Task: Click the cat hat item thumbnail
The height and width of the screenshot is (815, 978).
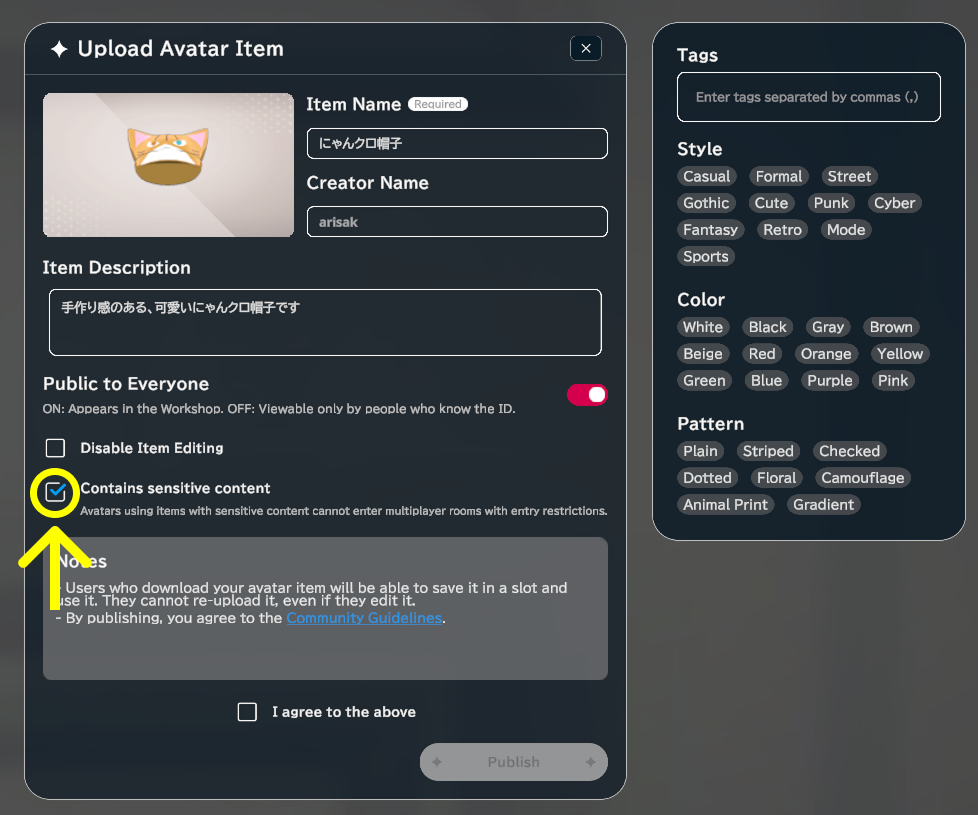Action: tap(168, 165)
